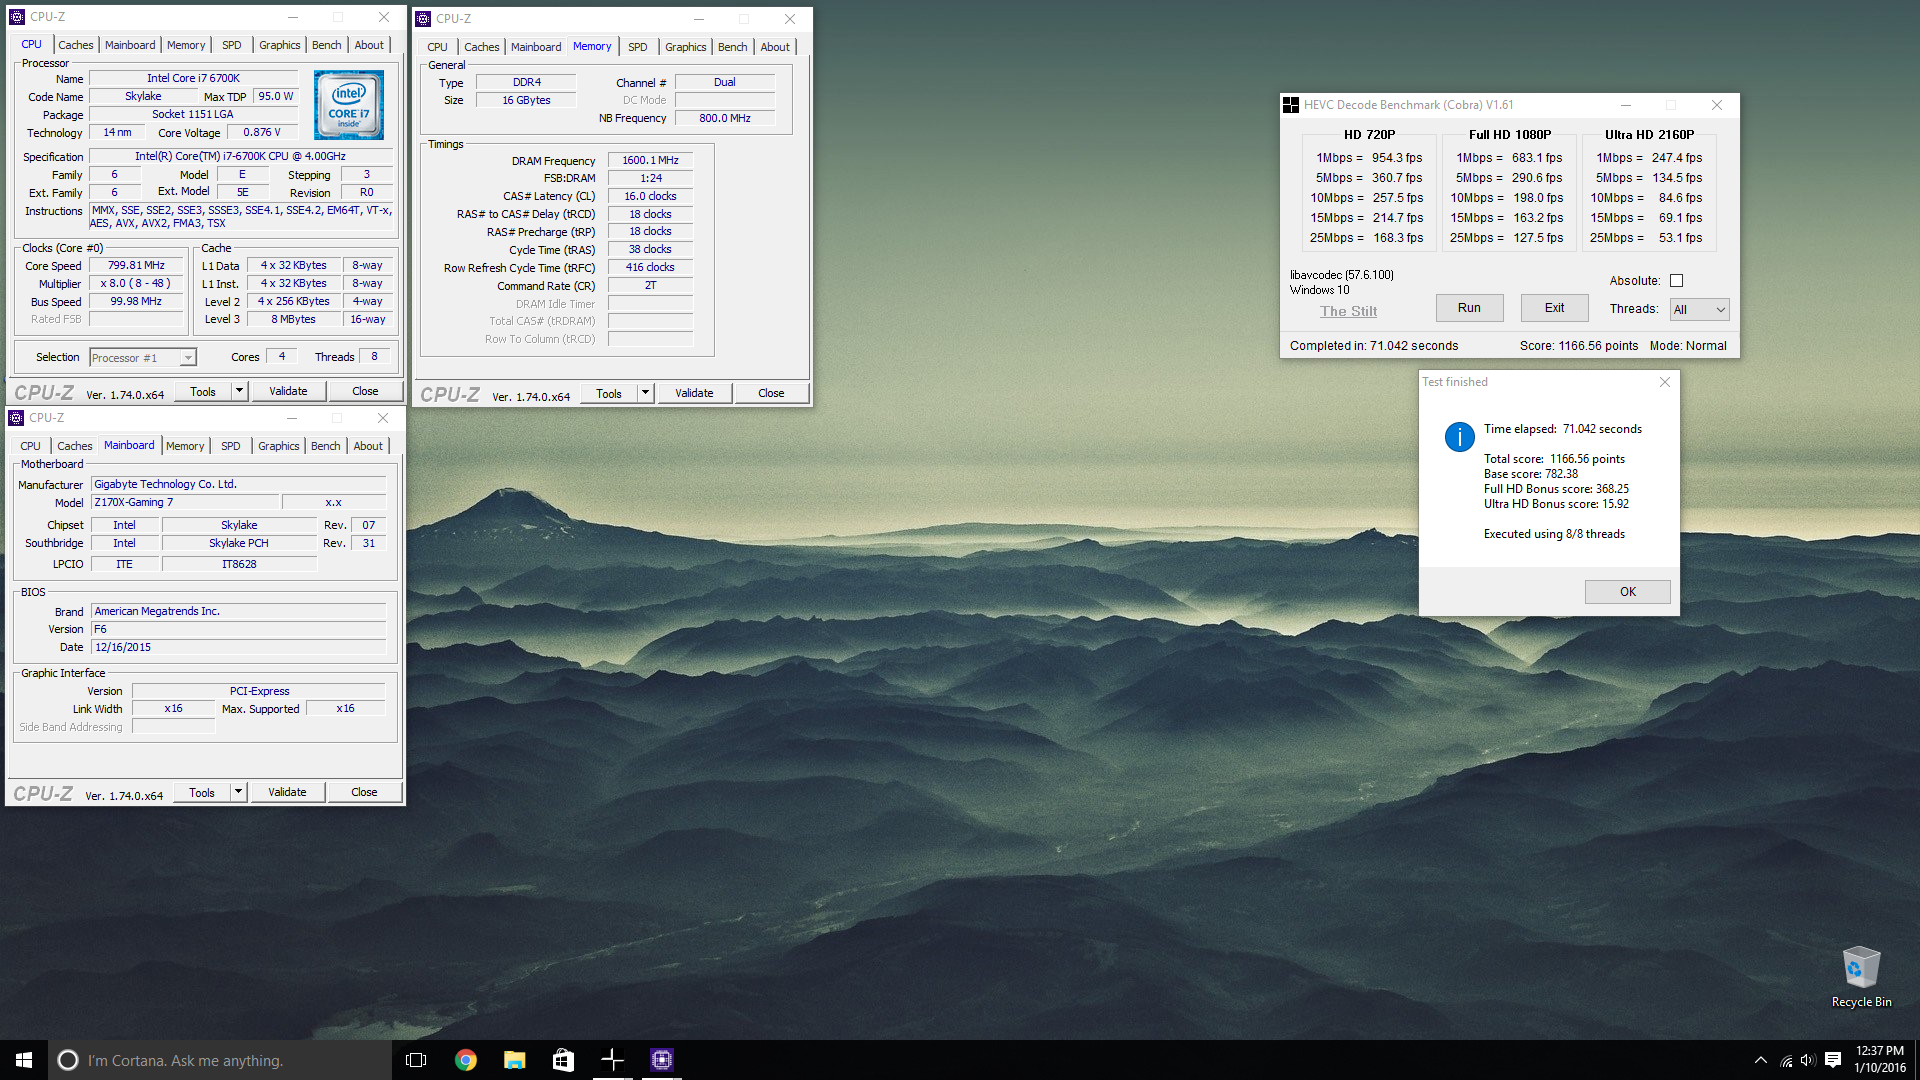Expand the Tools arrow in the CPU window

[239, 391]
